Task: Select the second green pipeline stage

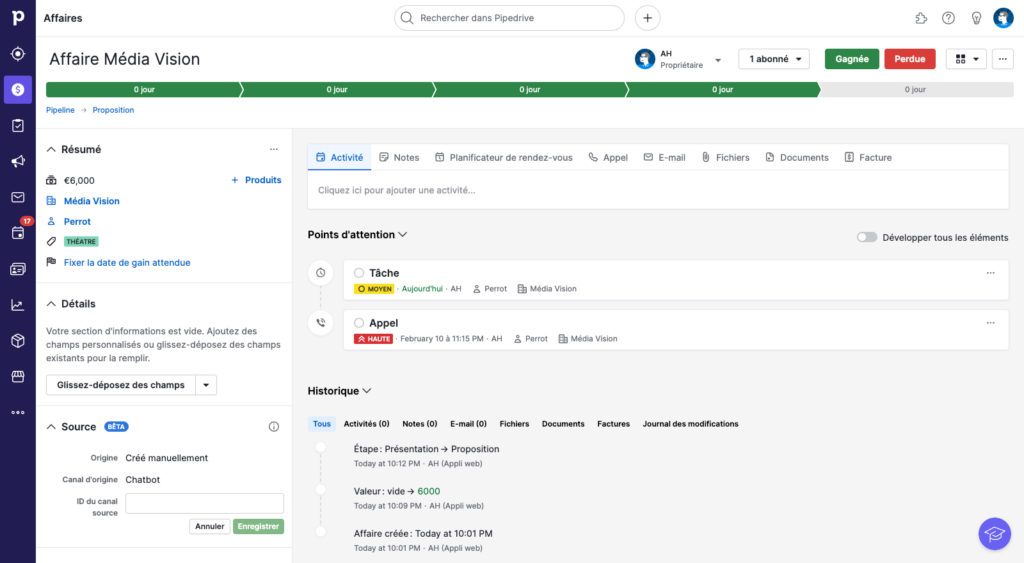Action: 337,89
